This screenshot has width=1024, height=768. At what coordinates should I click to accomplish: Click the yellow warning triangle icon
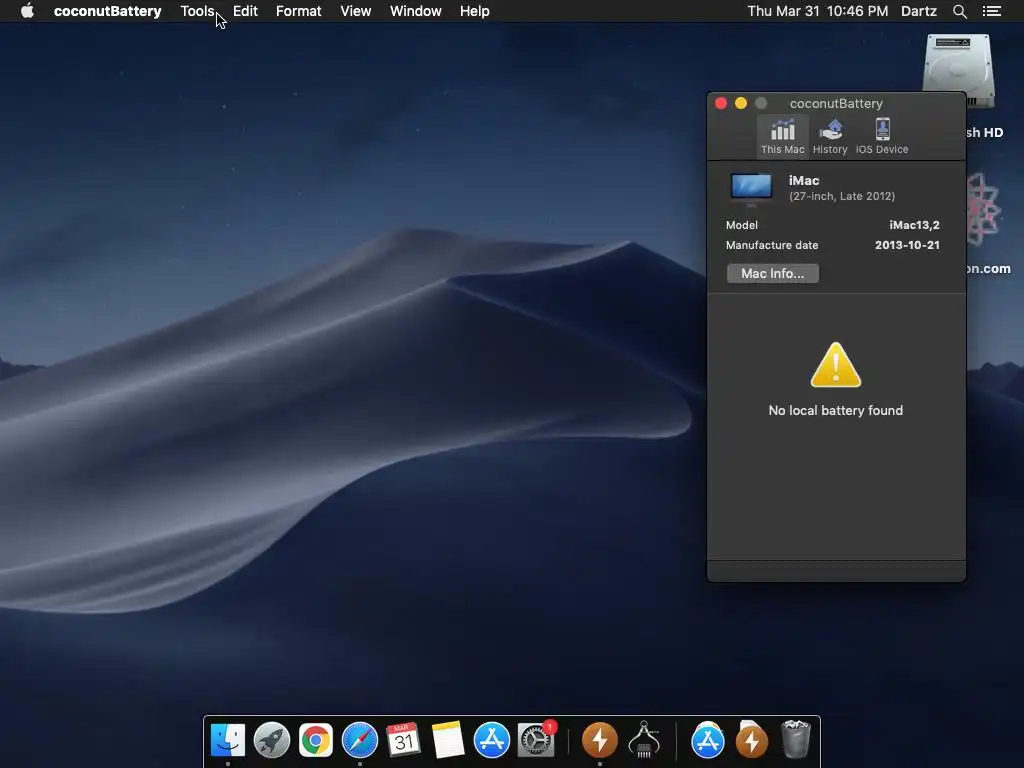835,365
